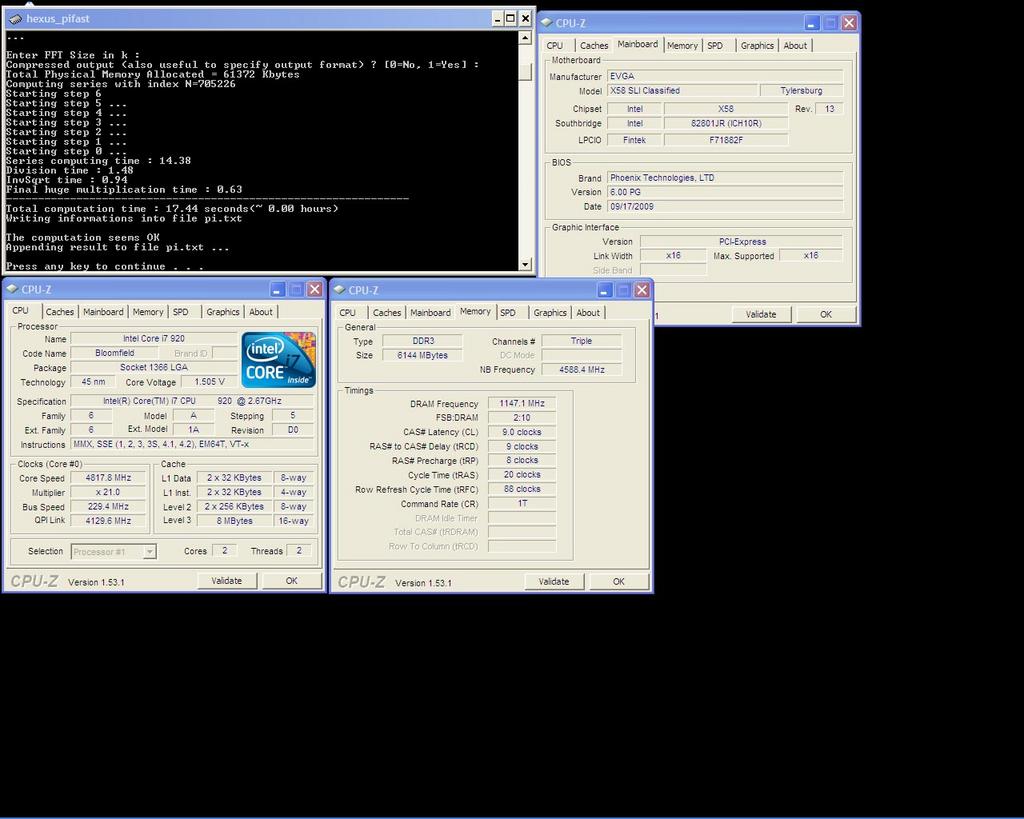Screen dimensions: 1024x819
Task: Maximize the hexus_pifast console window
Action: 511,19
